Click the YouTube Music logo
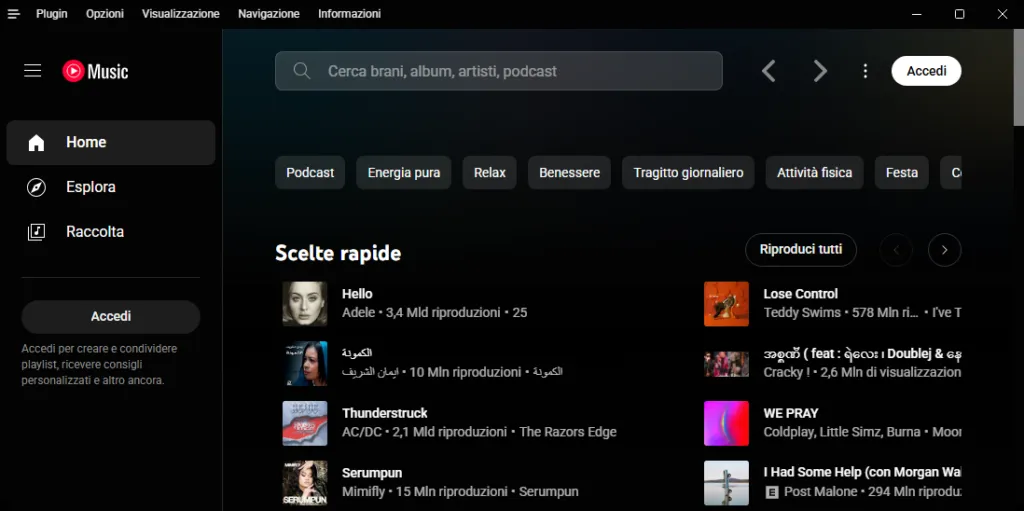 [x=95, y=71]
